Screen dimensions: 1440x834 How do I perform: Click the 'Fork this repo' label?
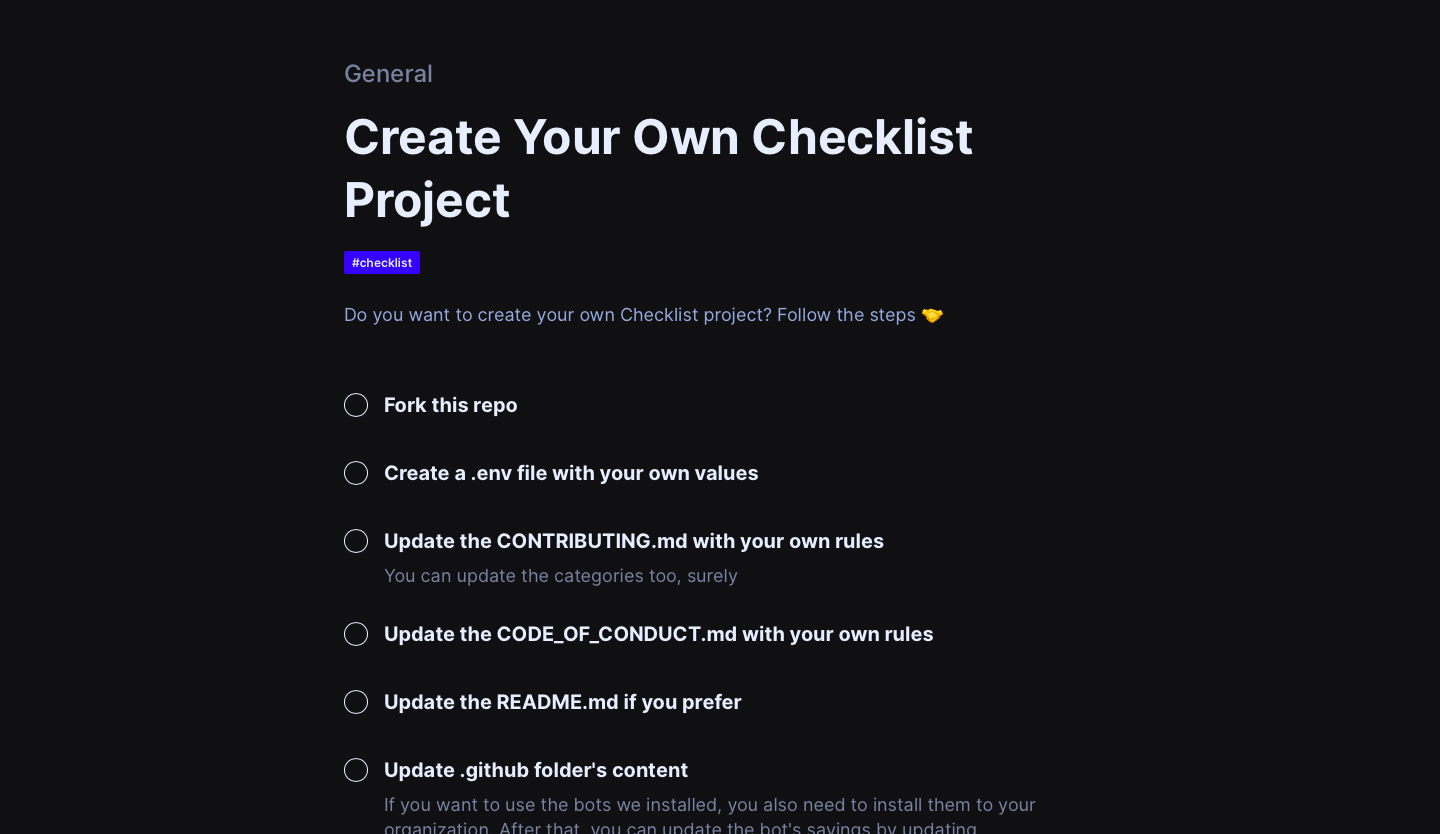point(450,405)
